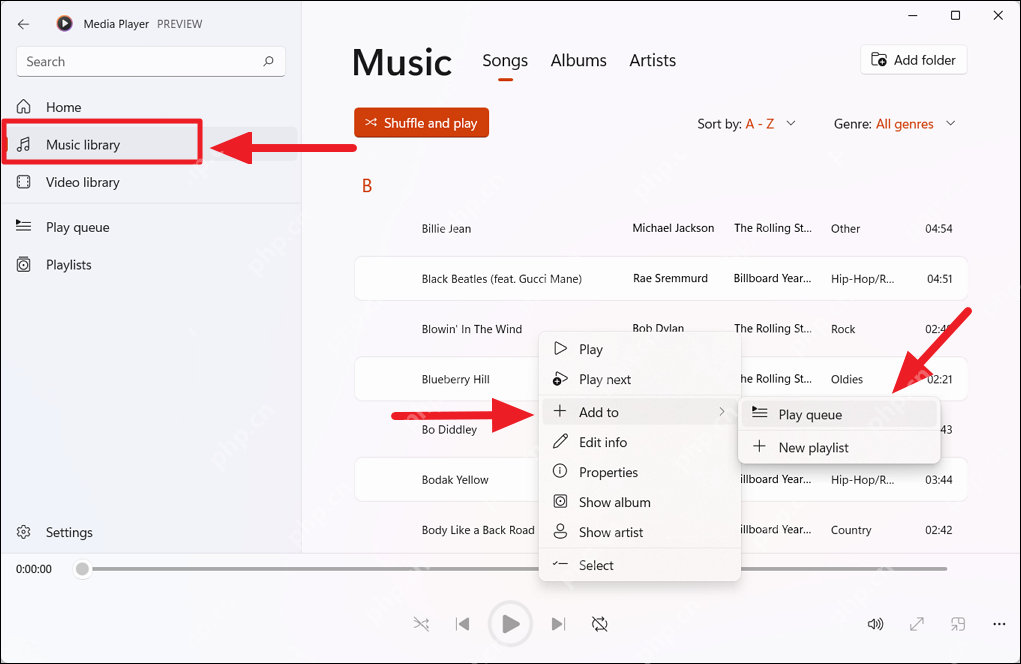The height and width of the screenshot is (664, 1021).
Task: Maximize the Media Player window
Action: 955,15
